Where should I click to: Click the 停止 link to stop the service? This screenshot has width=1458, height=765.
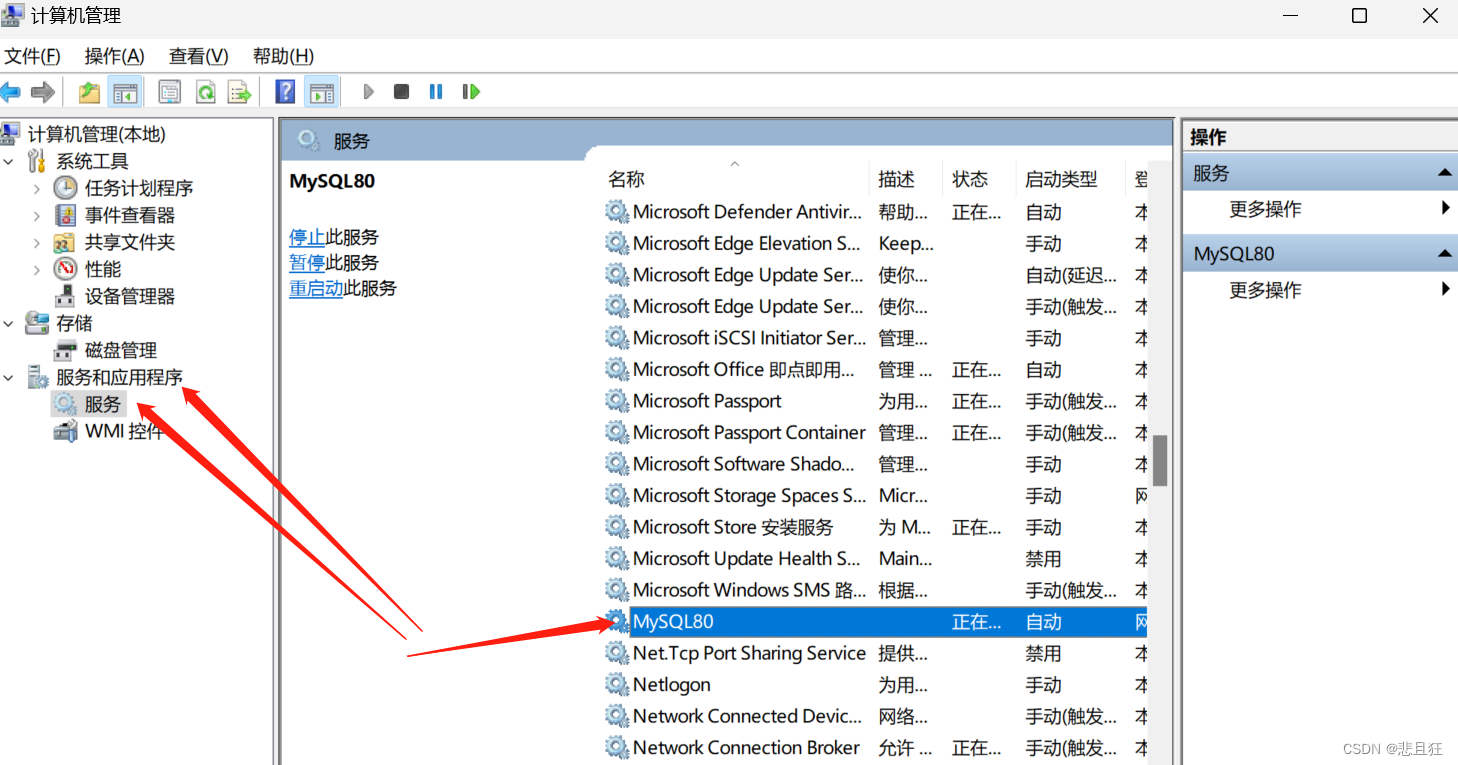pyautogui.click(x=307, y=237)
